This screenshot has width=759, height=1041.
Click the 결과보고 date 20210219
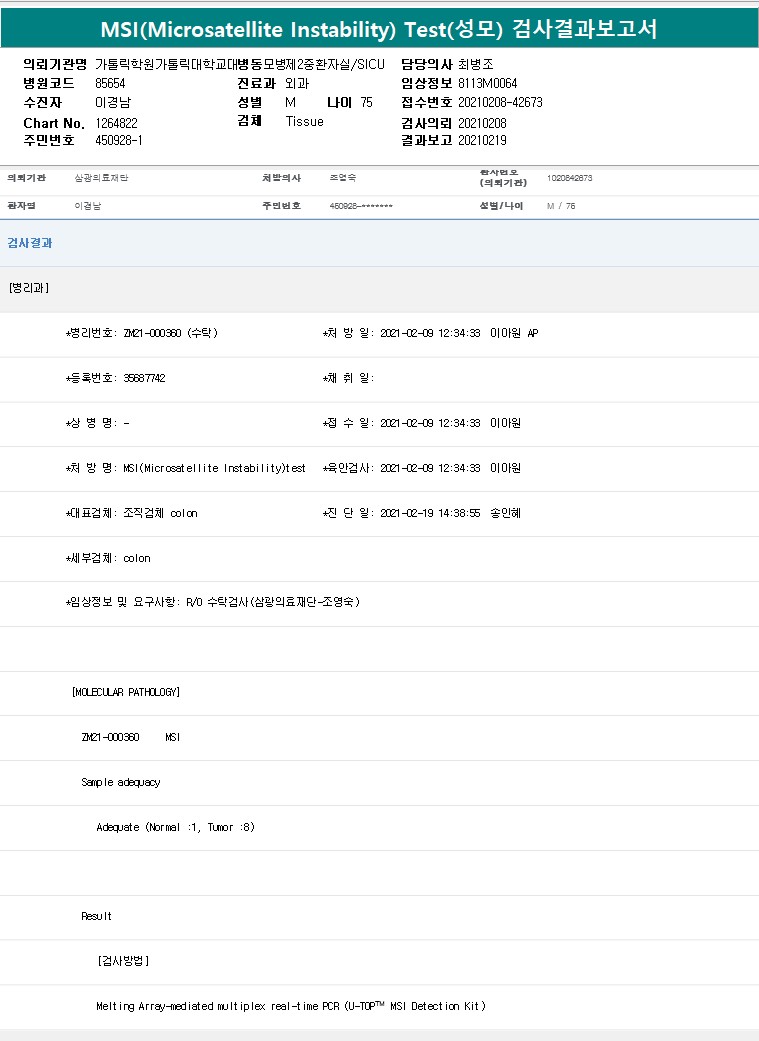click(484, 140)
